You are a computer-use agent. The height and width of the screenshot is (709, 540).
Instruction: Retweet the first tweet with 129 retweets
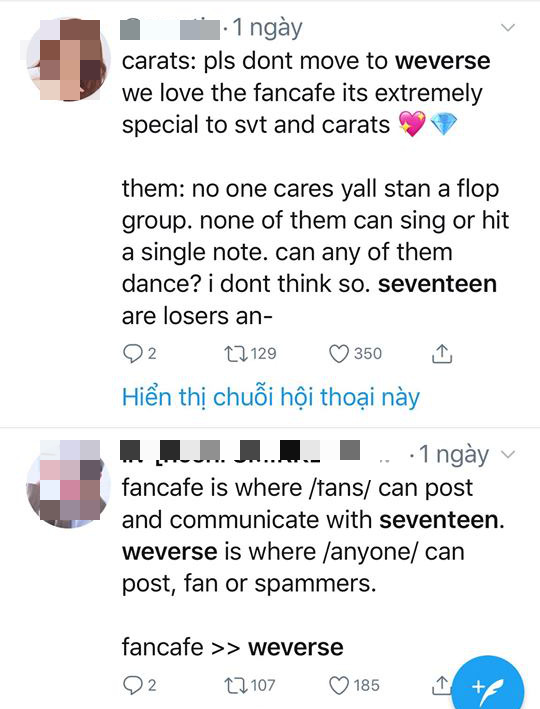236,354
